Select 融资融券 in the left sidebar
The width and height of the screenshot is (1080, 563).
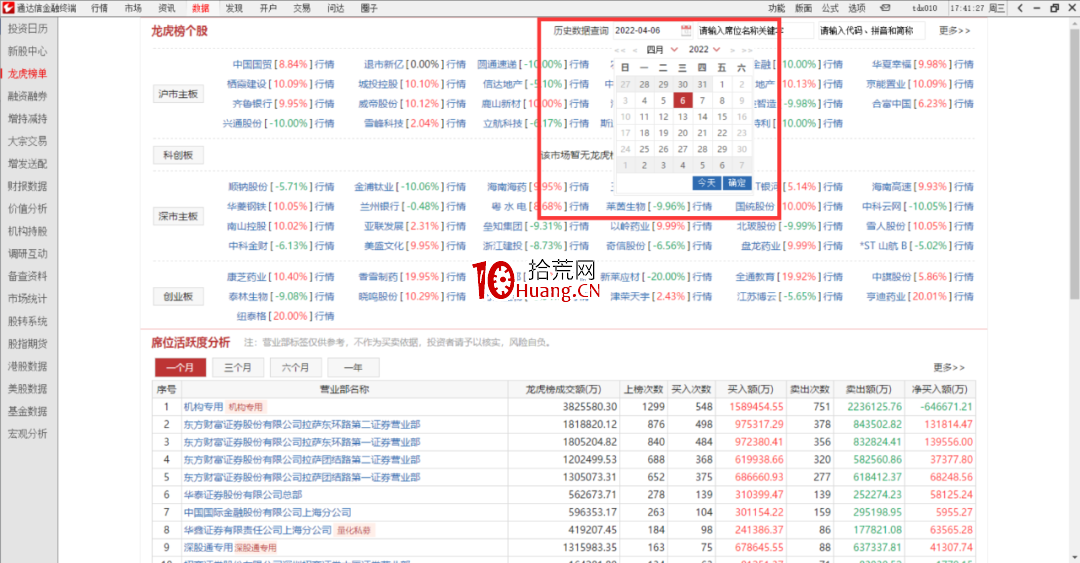pos(28,96)
